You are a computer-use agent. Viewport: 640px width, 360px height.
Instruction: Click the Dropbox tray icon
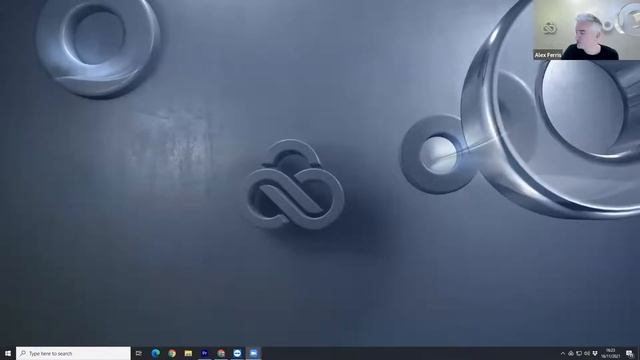pyautogui.click(x=595, y=353)
